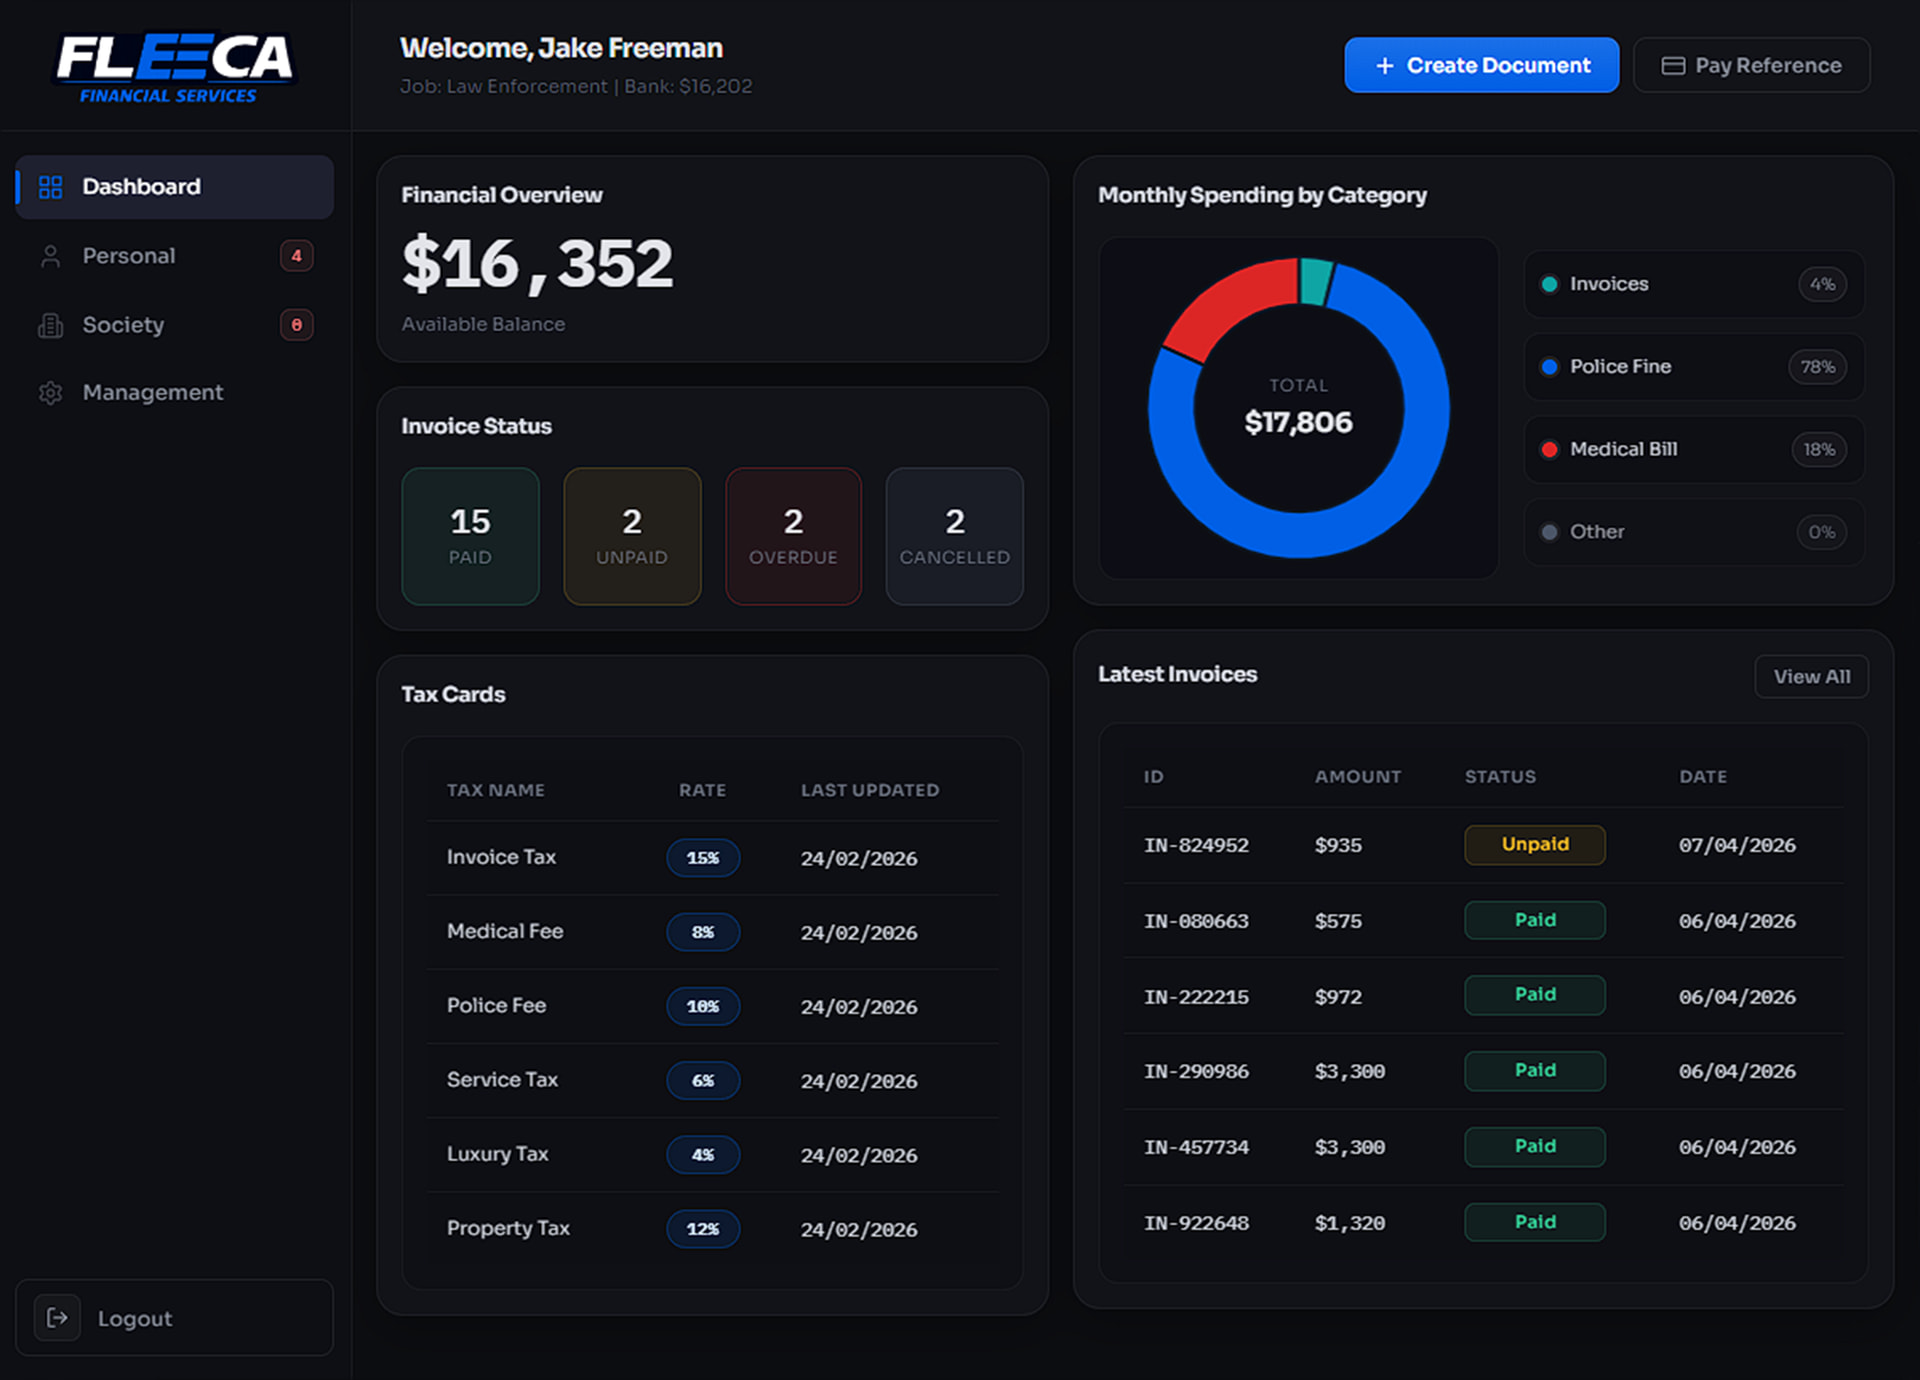Click the Management gear icon

tap(50, 393)
